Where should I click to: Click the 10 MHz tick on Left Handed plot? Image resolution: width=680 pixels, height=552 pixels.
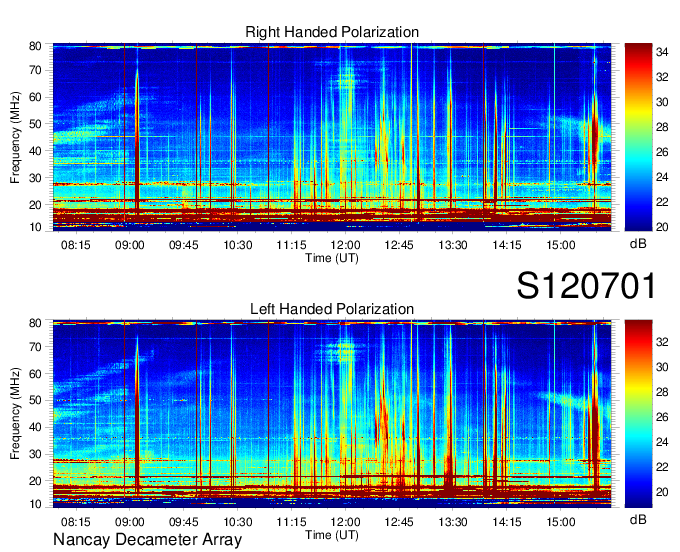tap(35, 504)
